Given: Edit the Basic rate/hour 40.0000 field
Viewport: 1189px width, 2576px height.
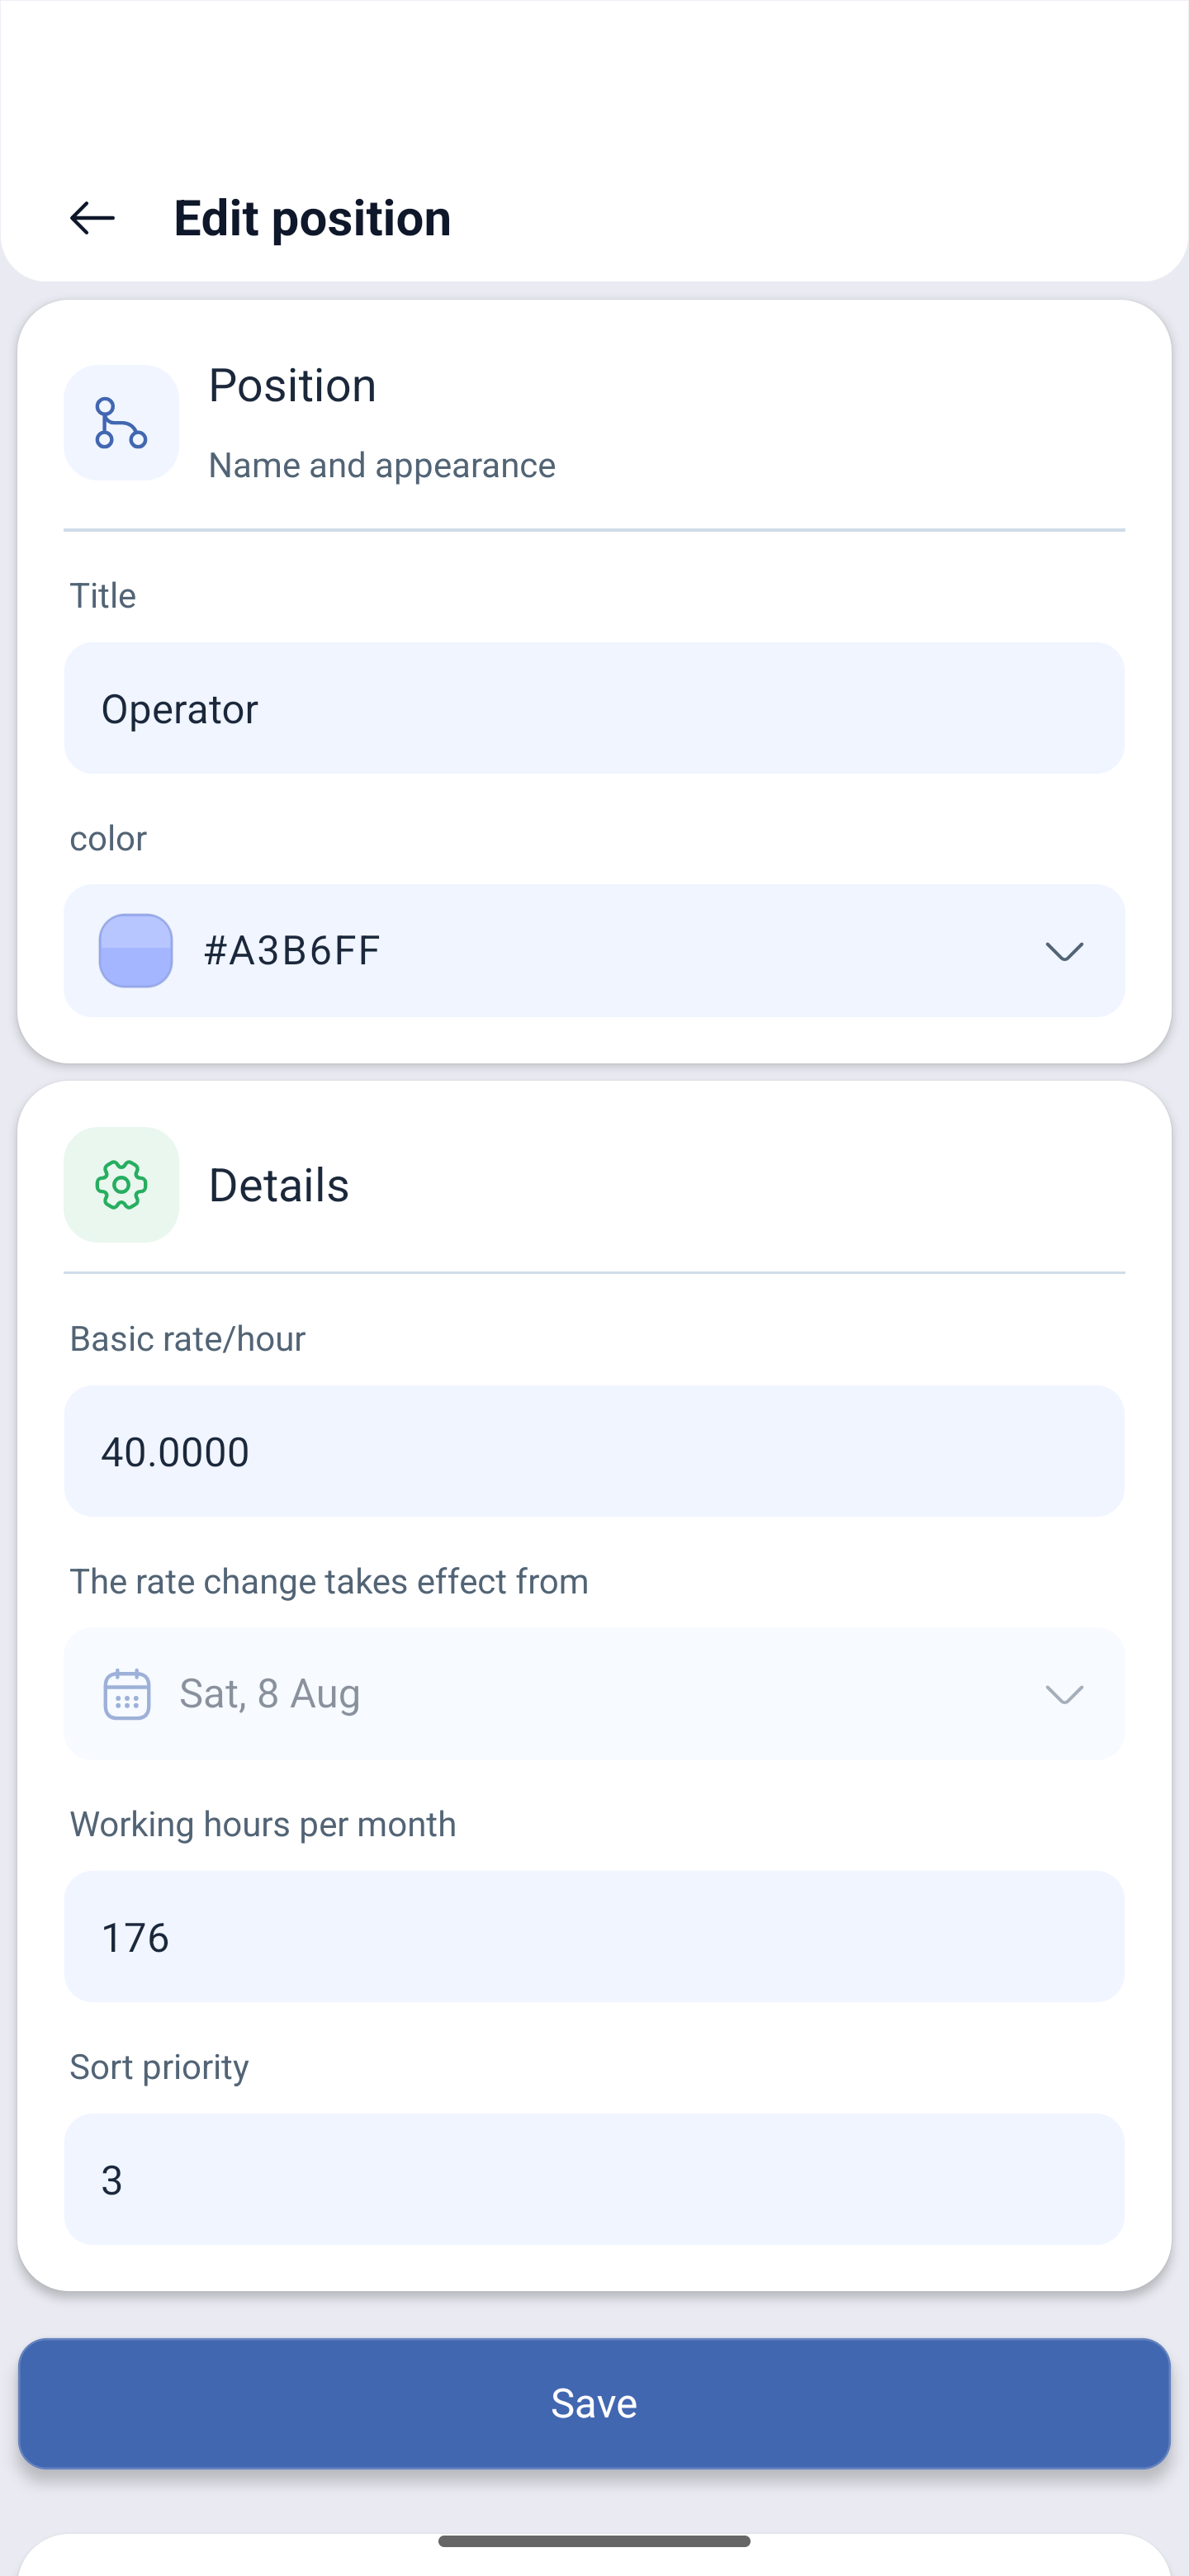Looking at the screenshot, I should click(594, 1451).
